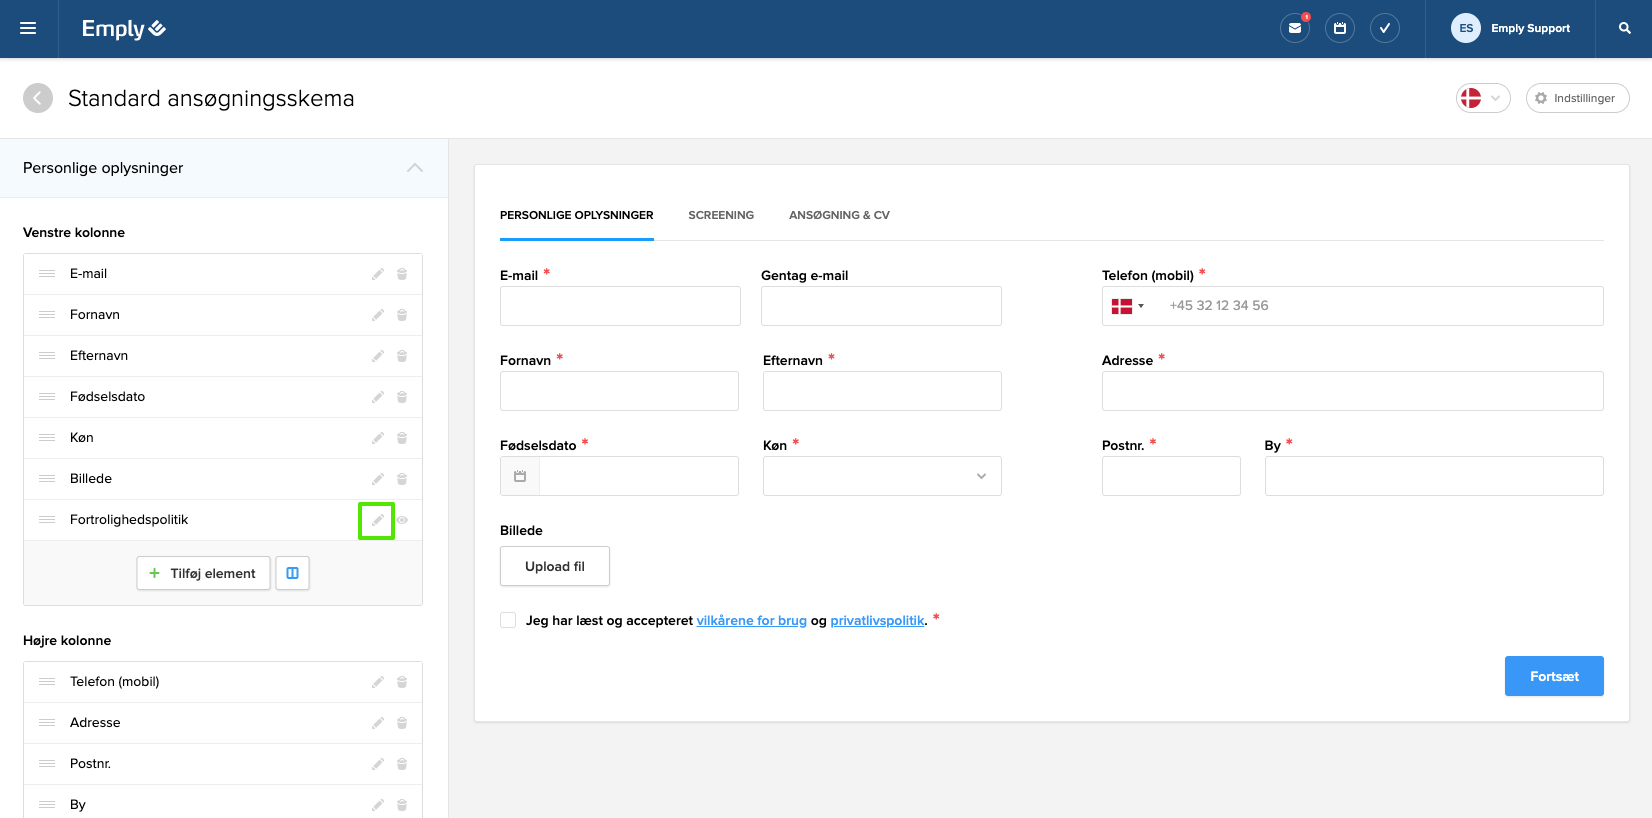Go back using the arrow button

tap(38, 98)
